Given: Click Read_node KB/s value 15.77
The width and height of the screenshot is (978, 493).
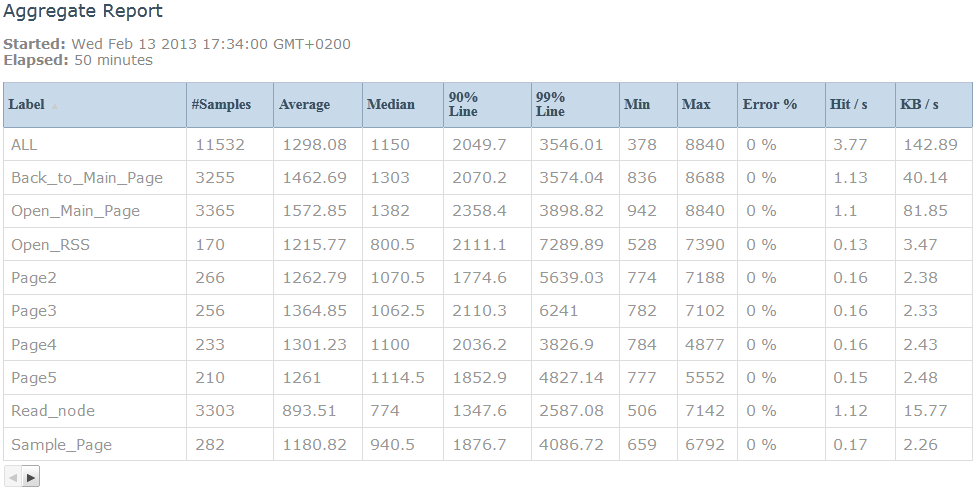Looking at the screenshot, I should pos(925,411).
